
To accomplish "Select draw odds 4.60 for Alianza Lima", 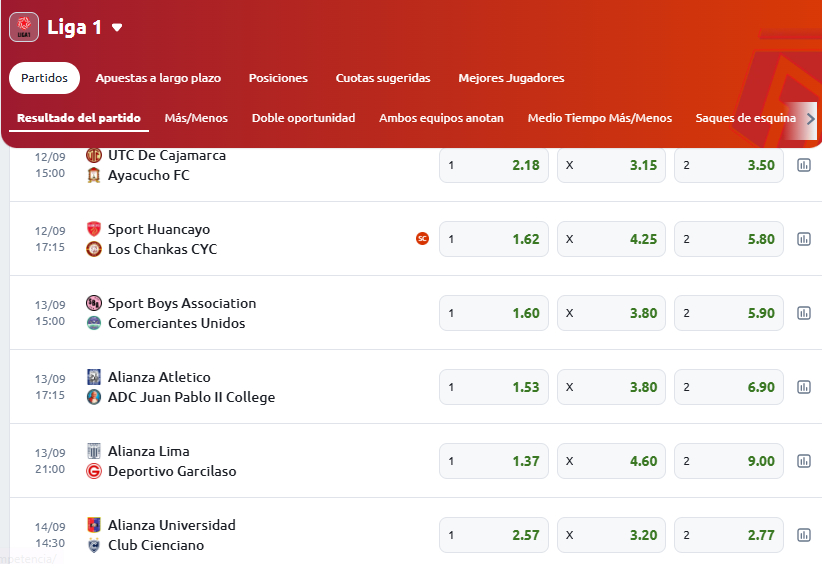I will coord(611,461).
